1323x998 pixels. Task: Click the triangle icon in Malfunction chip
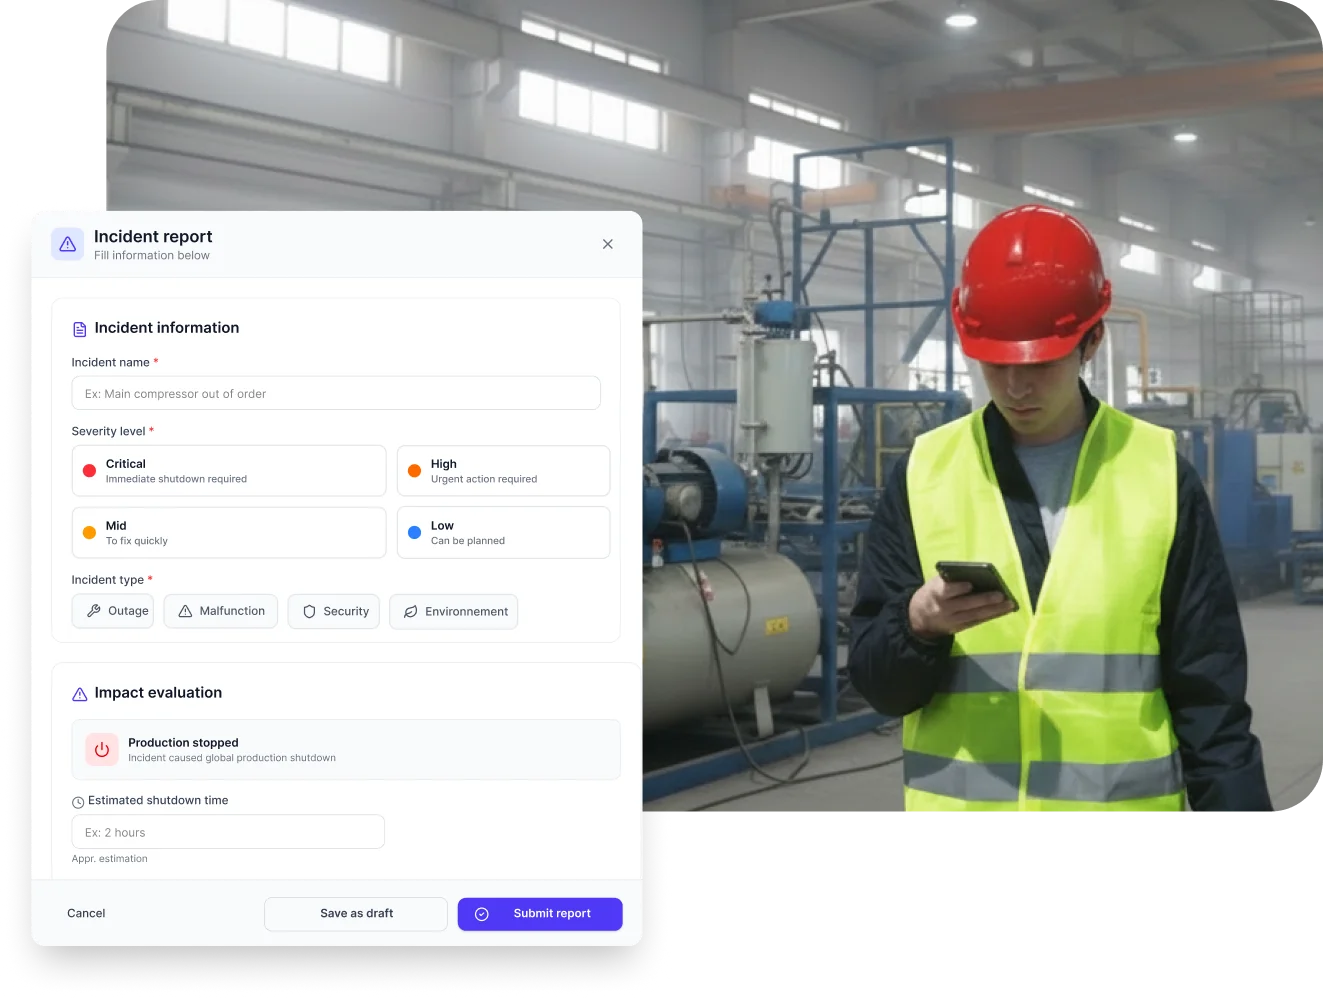pos(185,611)
